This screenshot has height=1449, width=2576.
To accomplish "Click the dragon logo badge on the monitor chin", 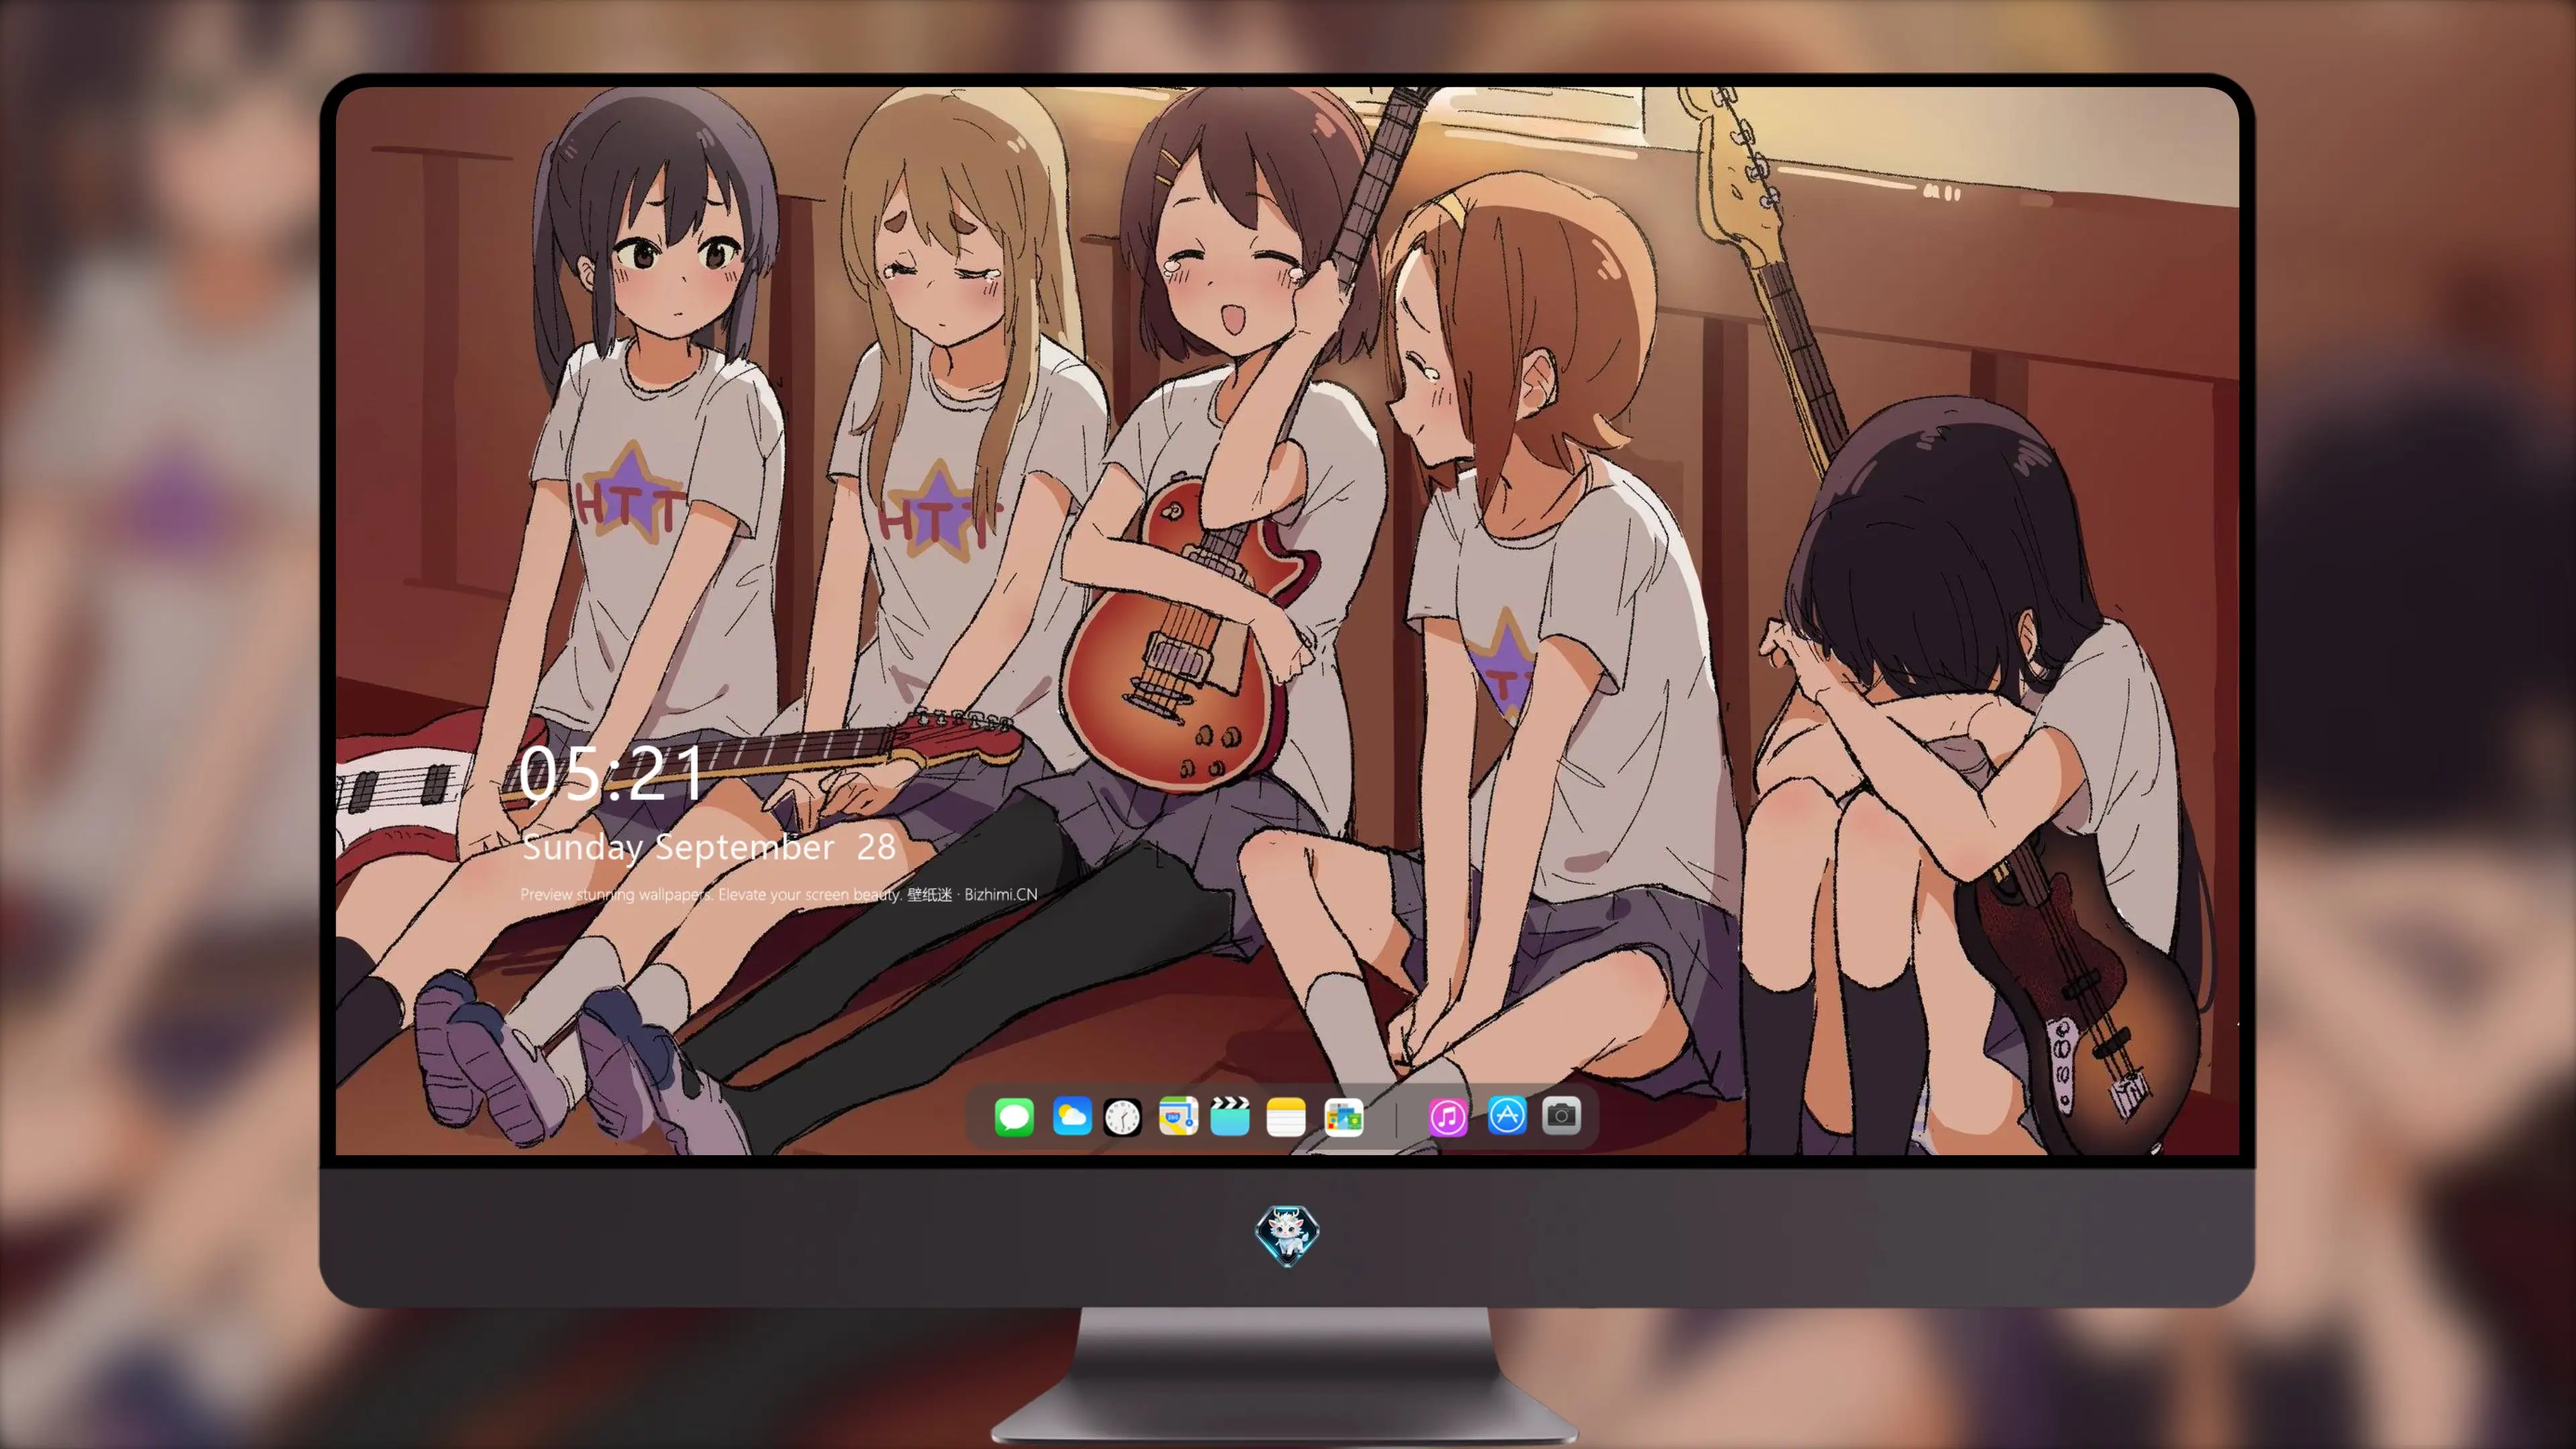I will pyautogui.click(x=1287, y=1235).
